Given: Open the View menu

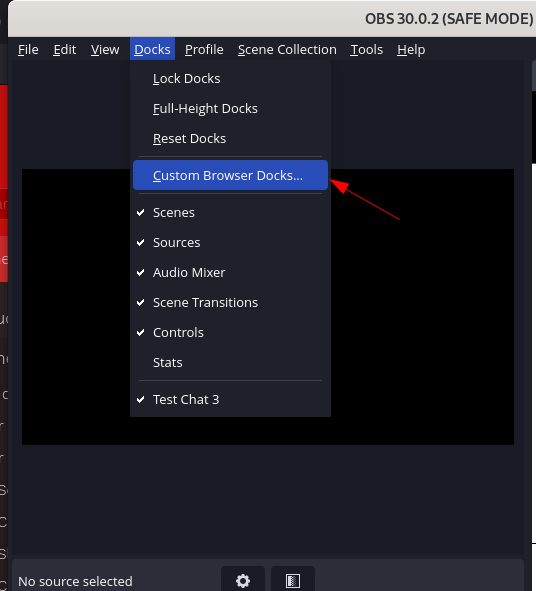Looking at the screenshot, I should [x=105, y=49].
